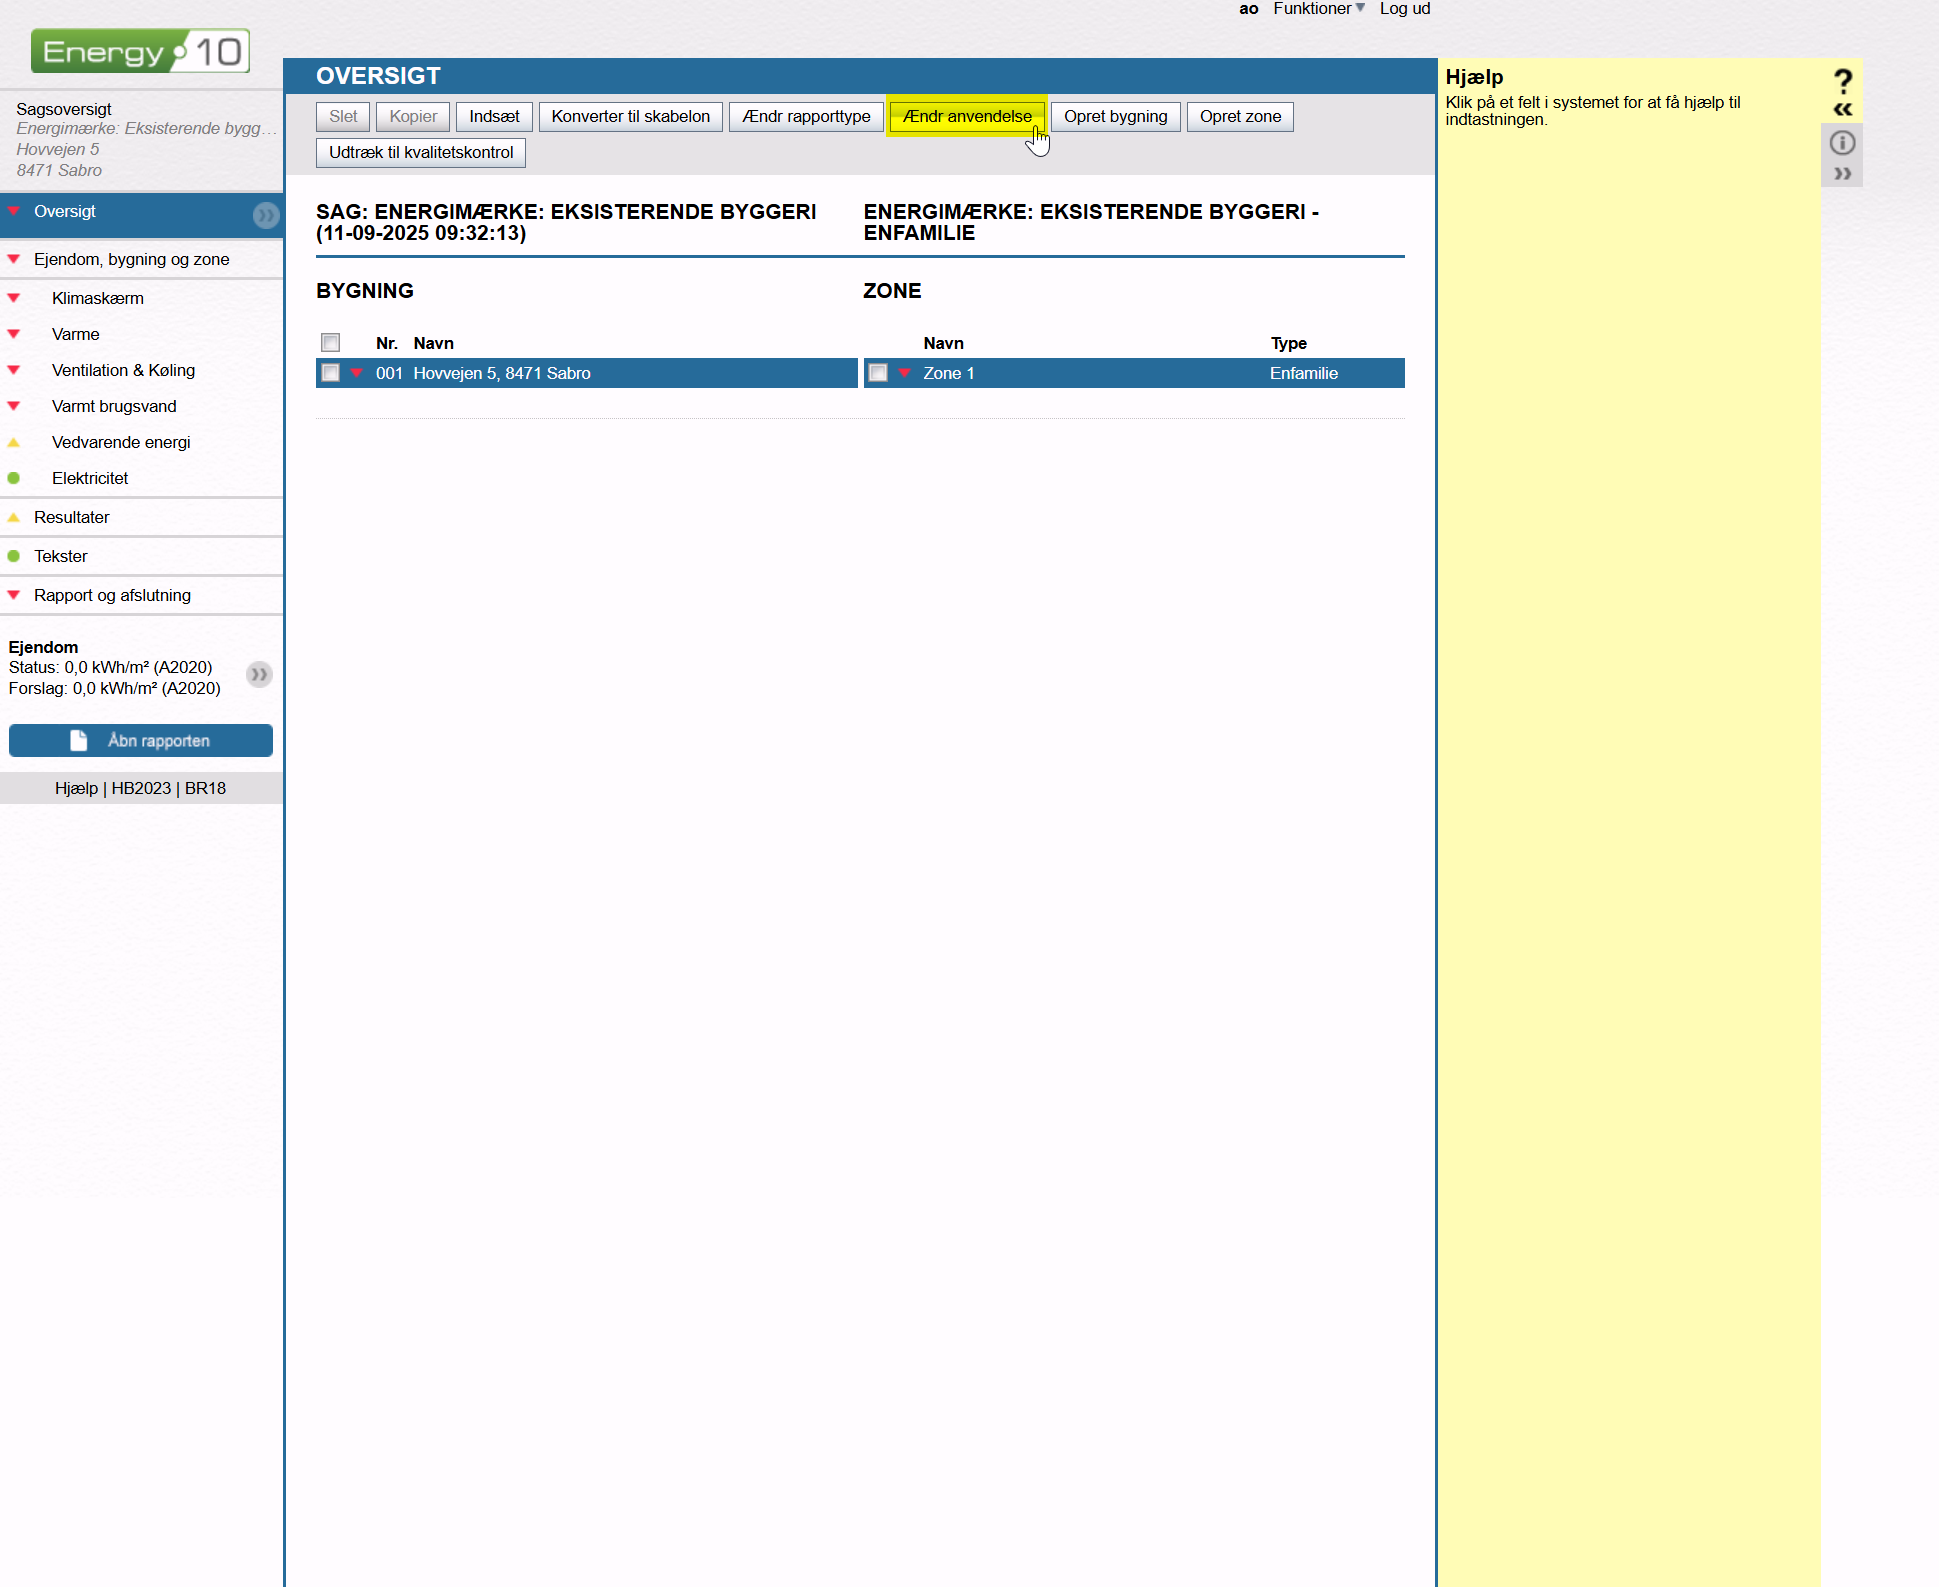
Task: Expand red triangle beside Zone 1
Action: 905,373
